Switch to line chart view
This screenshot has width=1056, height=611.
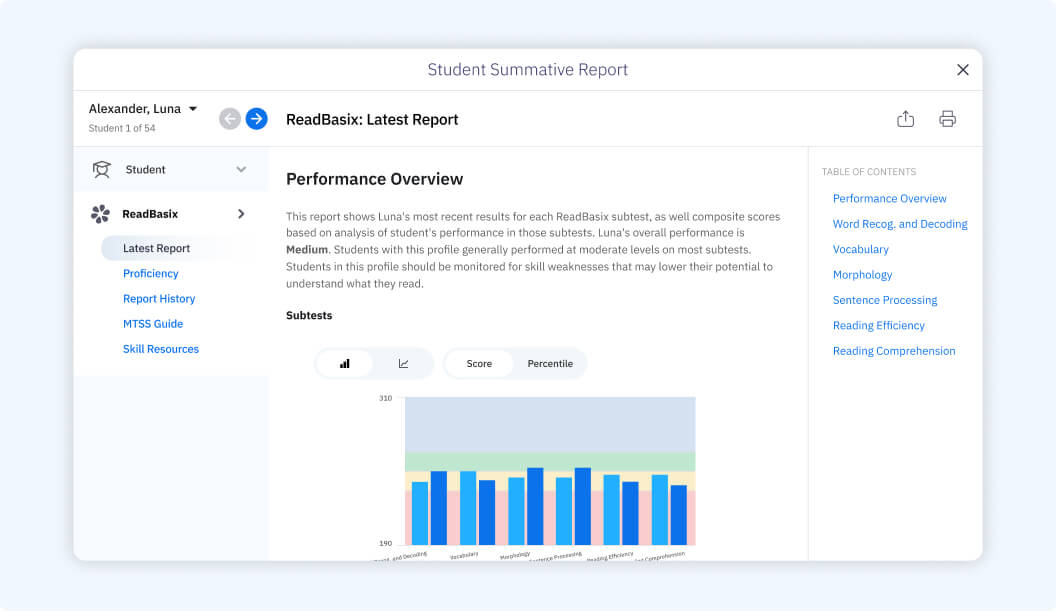pyautogui.click(x=403, y=364)
